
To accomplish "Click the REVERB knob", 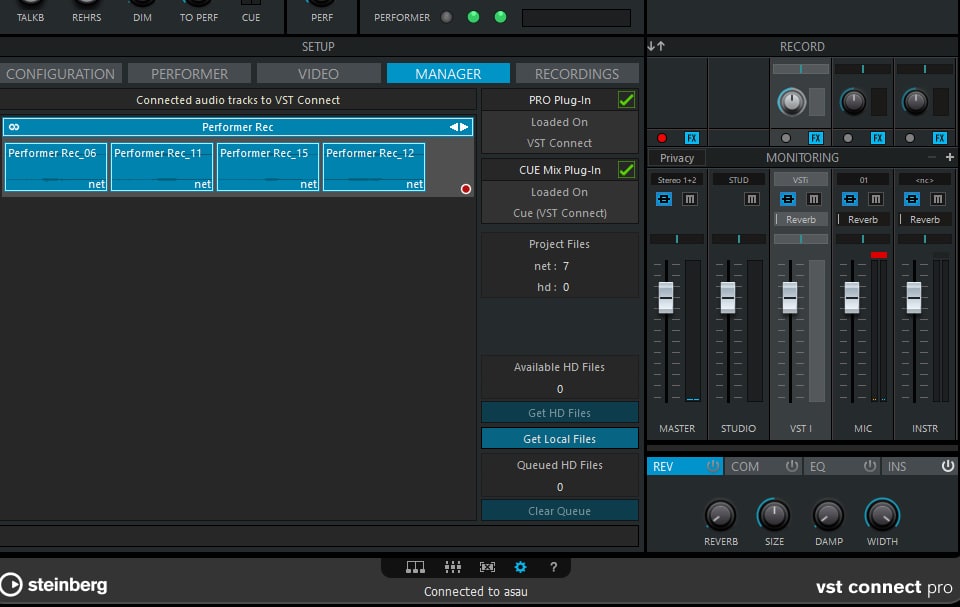I will pos(720,516).
